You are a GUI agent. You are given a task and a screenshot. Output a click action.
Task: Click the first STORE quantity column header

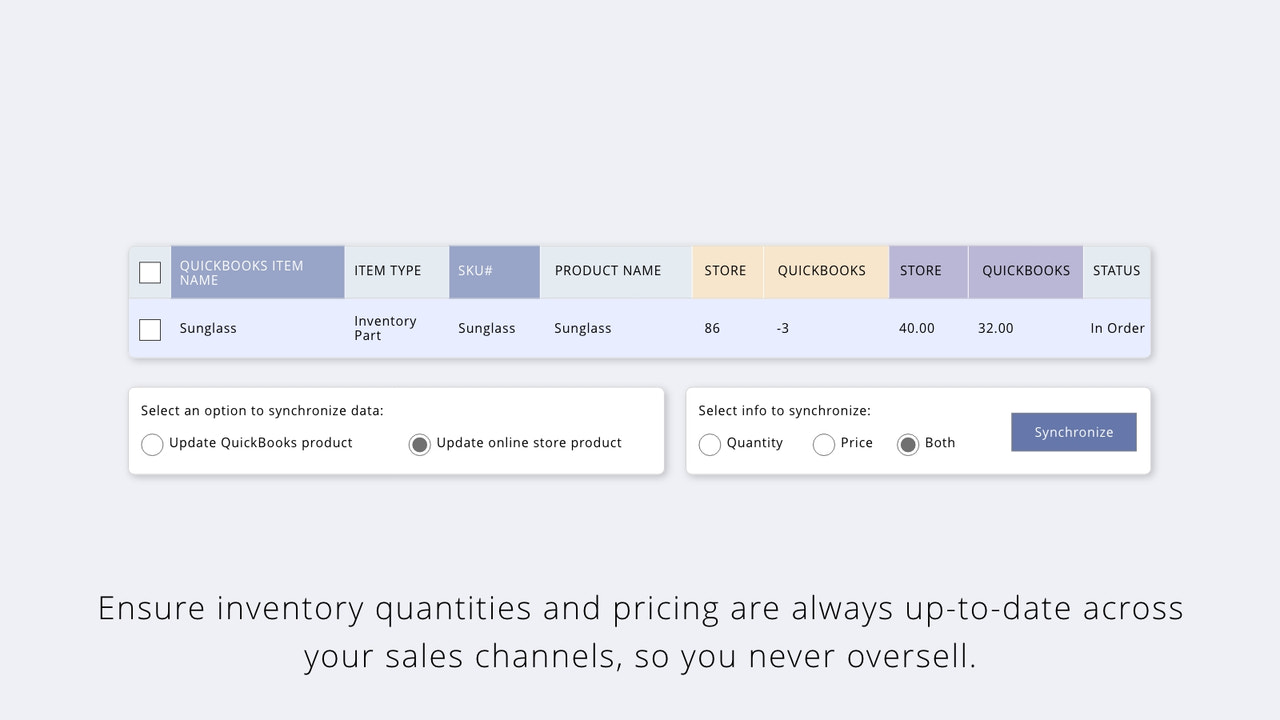coord(726,271)
